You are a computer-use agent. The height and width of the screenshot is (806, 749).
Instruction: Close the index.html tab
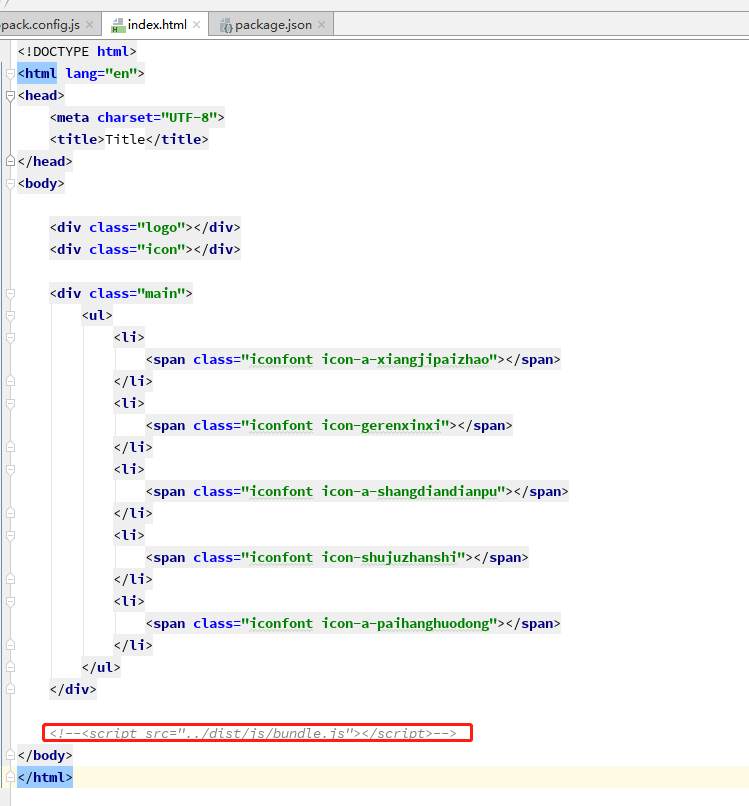click(x=196, y=25)
